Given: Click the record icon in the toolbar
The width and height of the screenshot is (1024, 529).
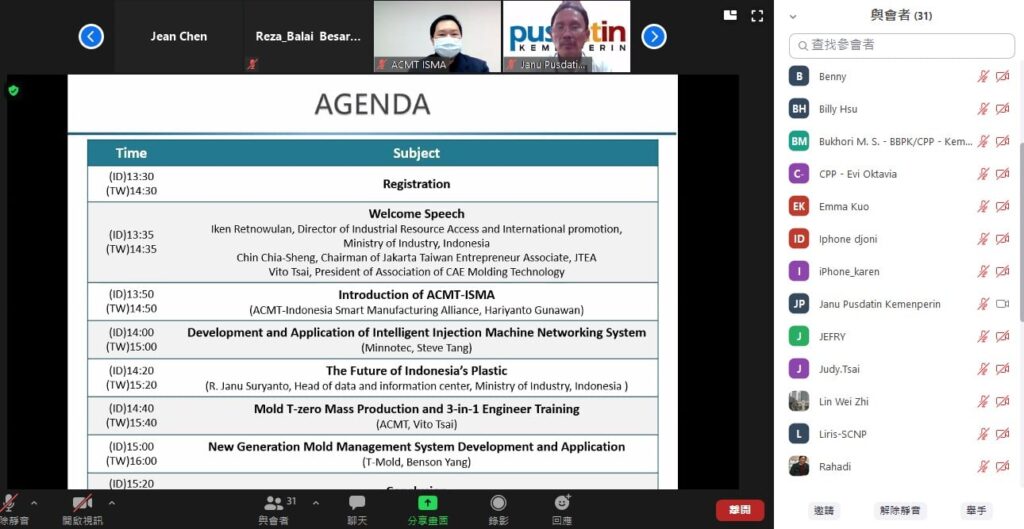Looking at the screenshot, I should 498,503.
